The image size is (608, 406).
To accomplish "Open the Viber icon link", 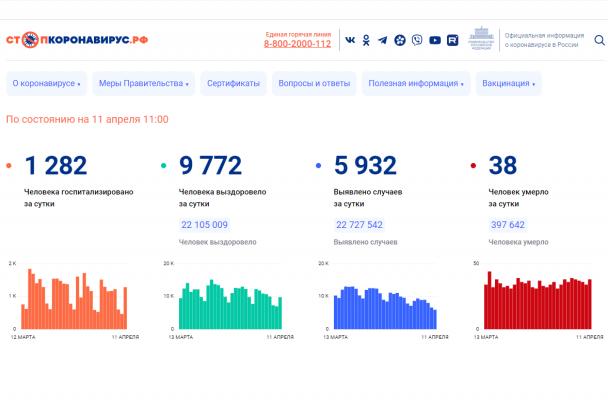I will 417,41.
